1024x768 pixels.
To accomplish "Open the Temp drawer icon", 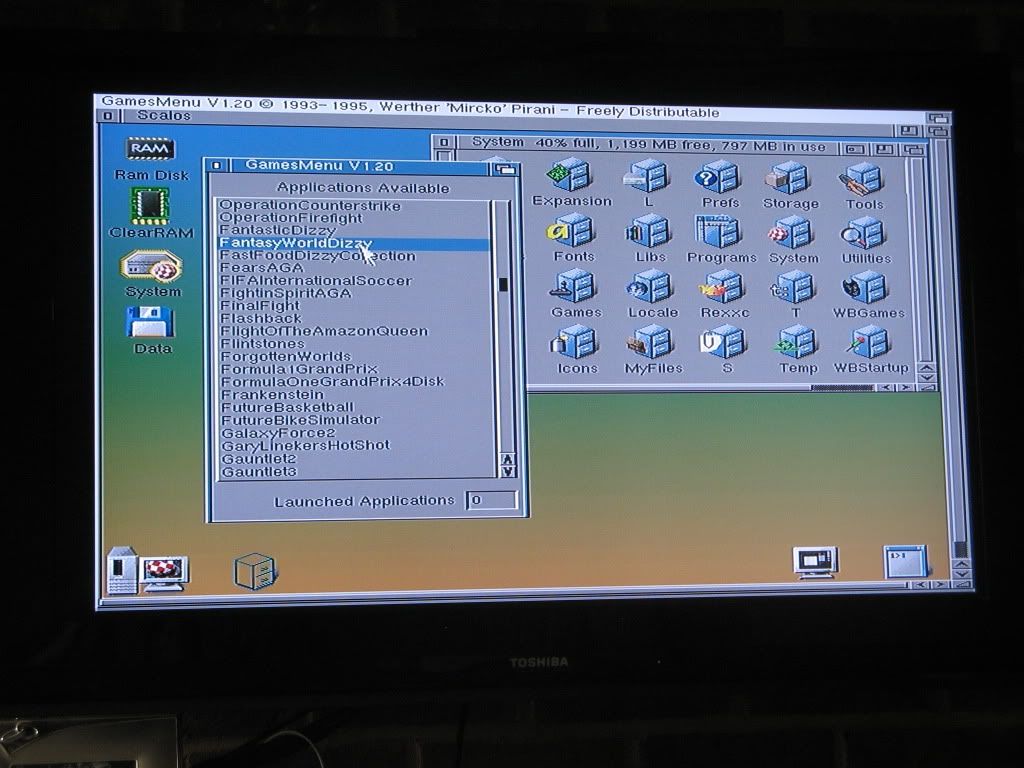I will (x=795, y=344).
